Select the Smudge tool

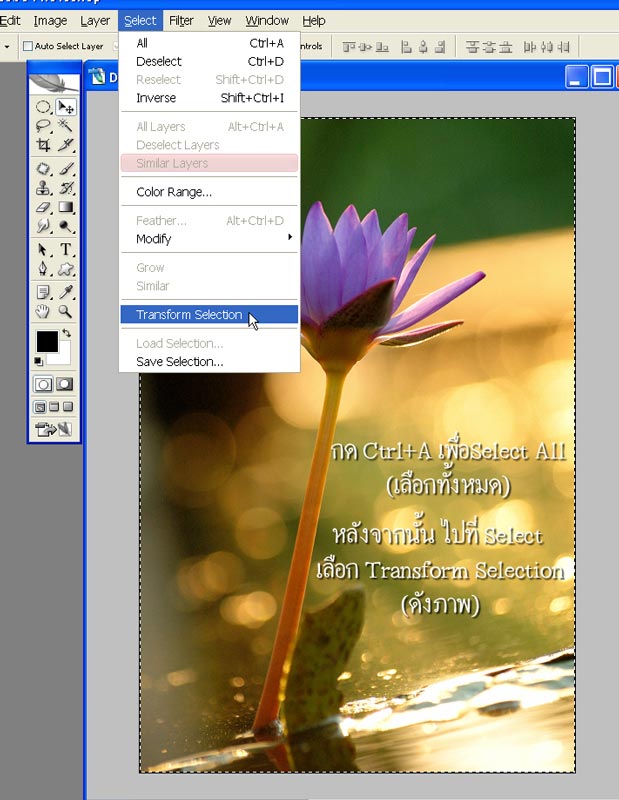(x=43, y=226)
